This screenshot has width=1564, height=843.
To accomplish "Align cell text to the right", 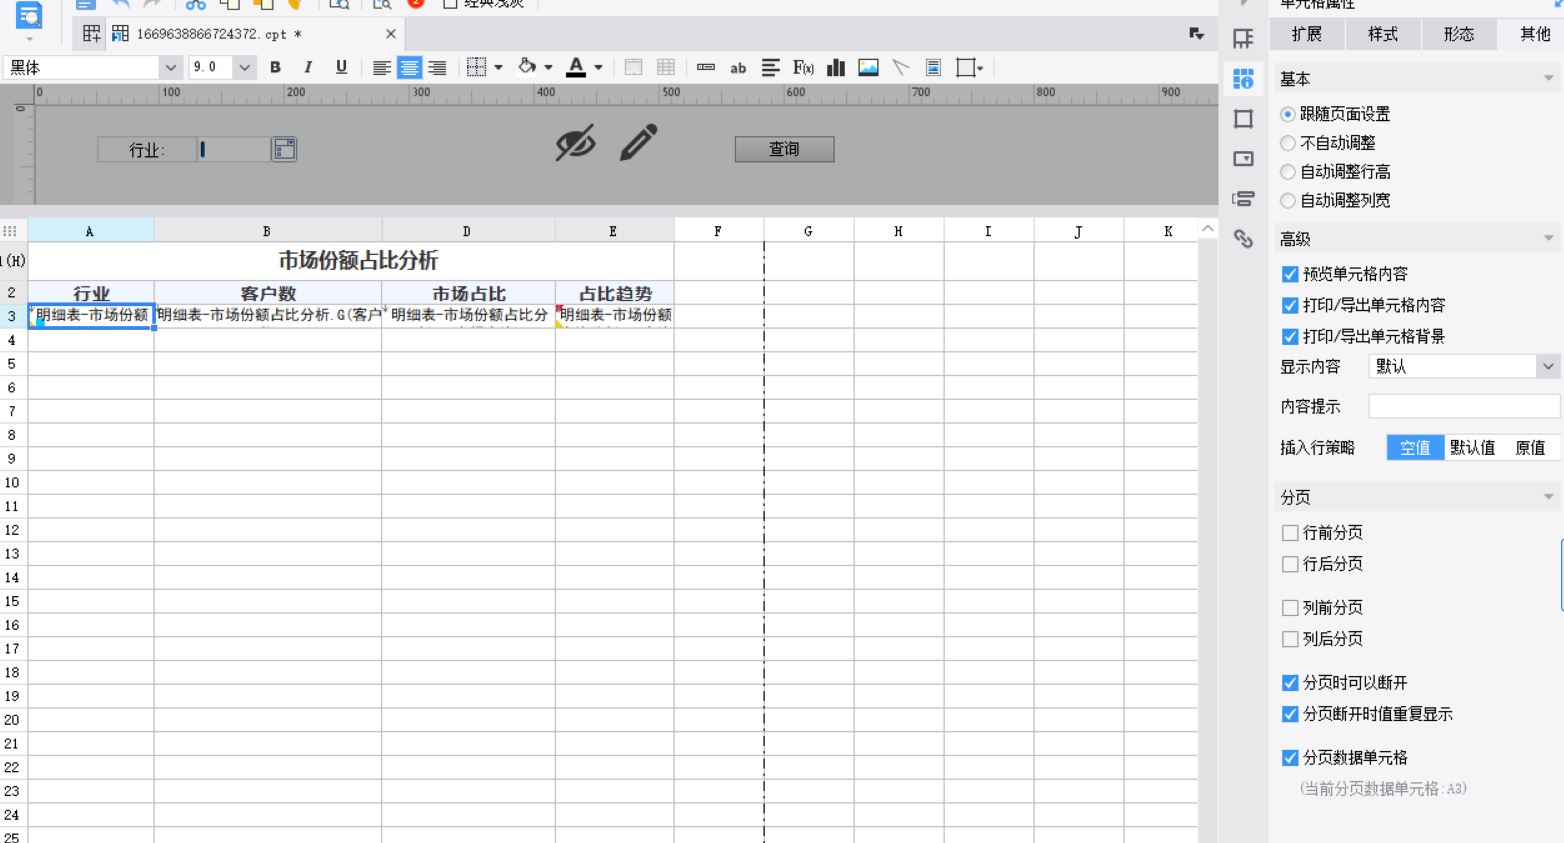I will (437, 67).
